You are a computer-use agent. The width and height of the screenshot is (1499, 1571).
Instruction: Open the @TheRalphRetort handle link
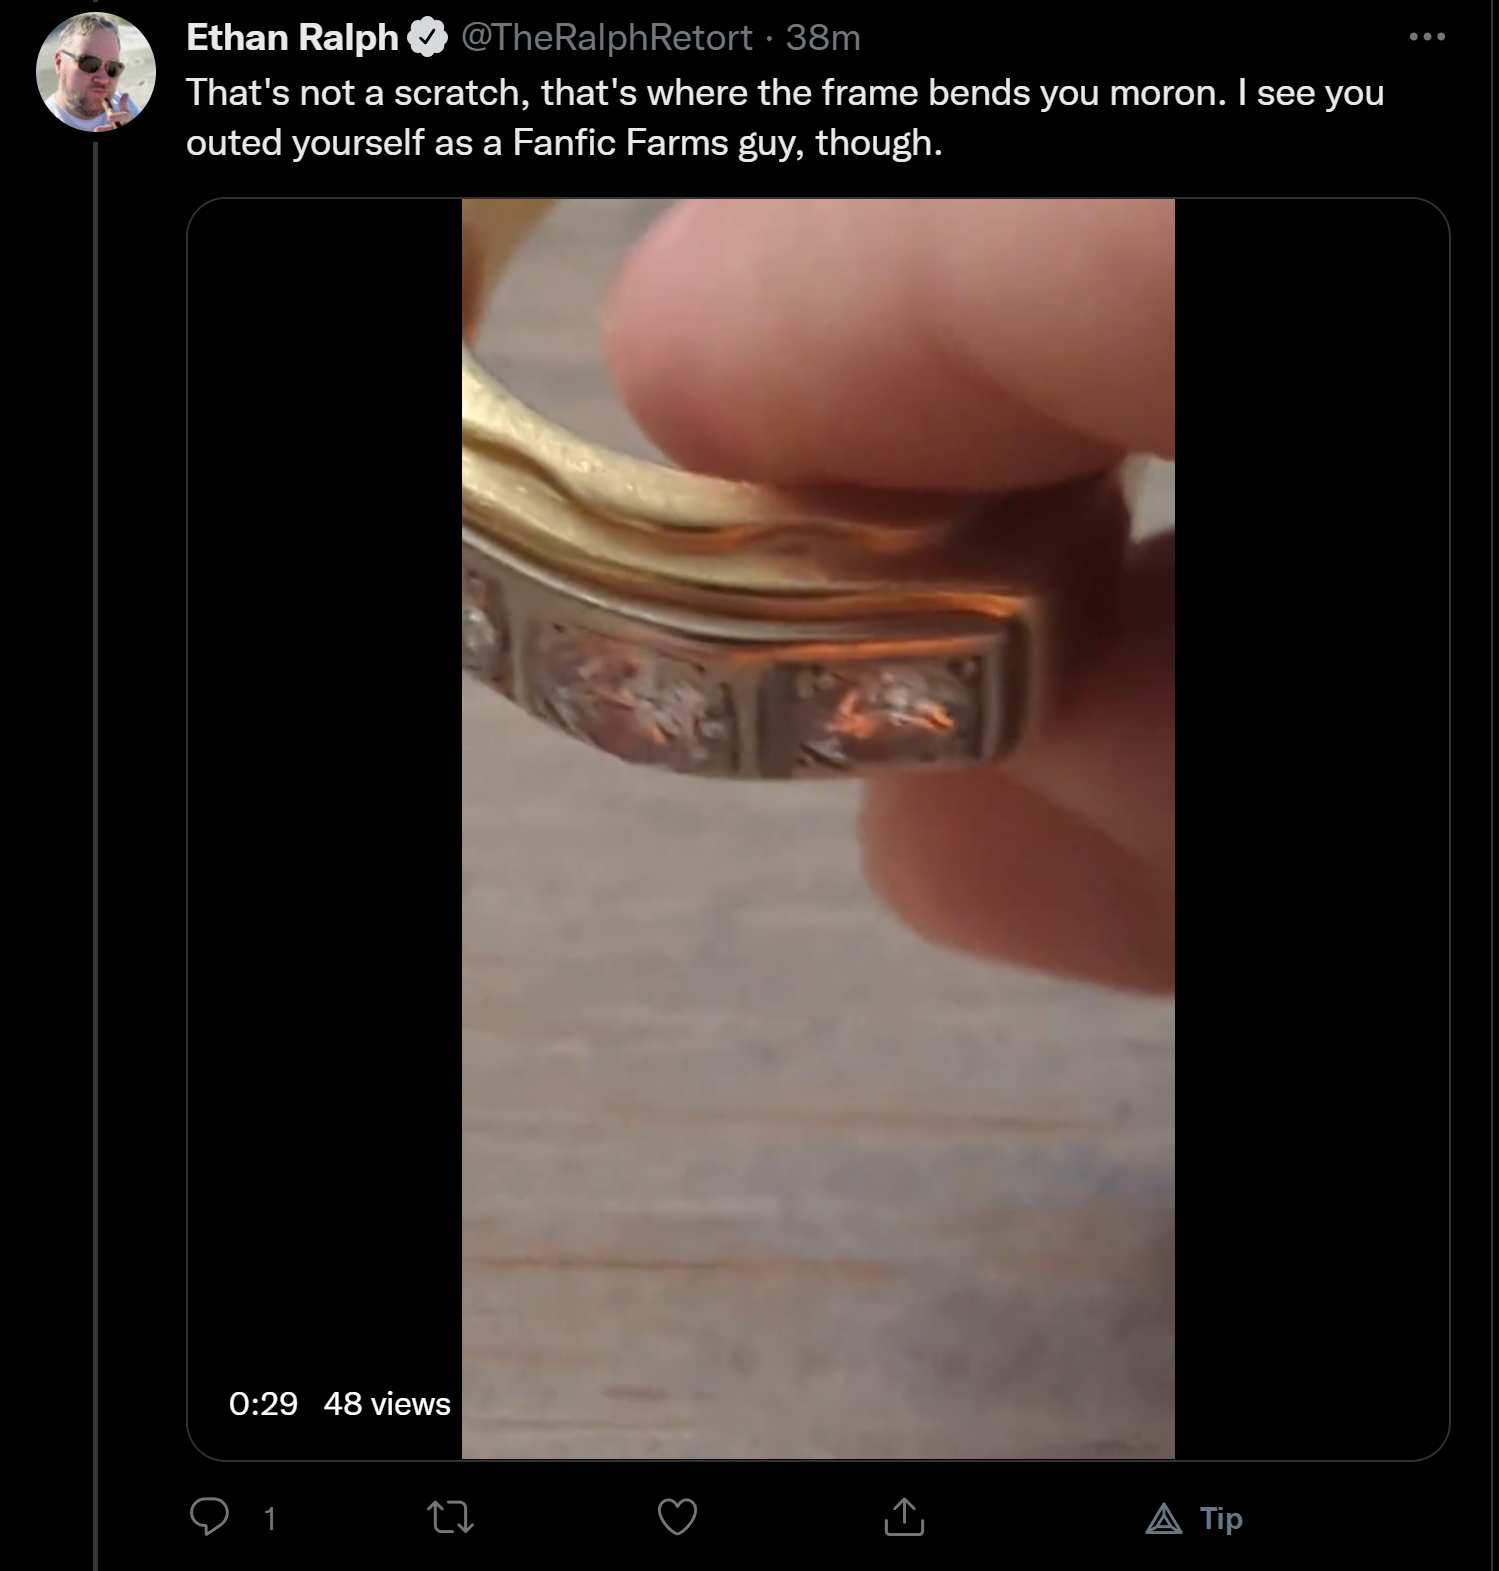pyautogui.click(x=606, y=38)
